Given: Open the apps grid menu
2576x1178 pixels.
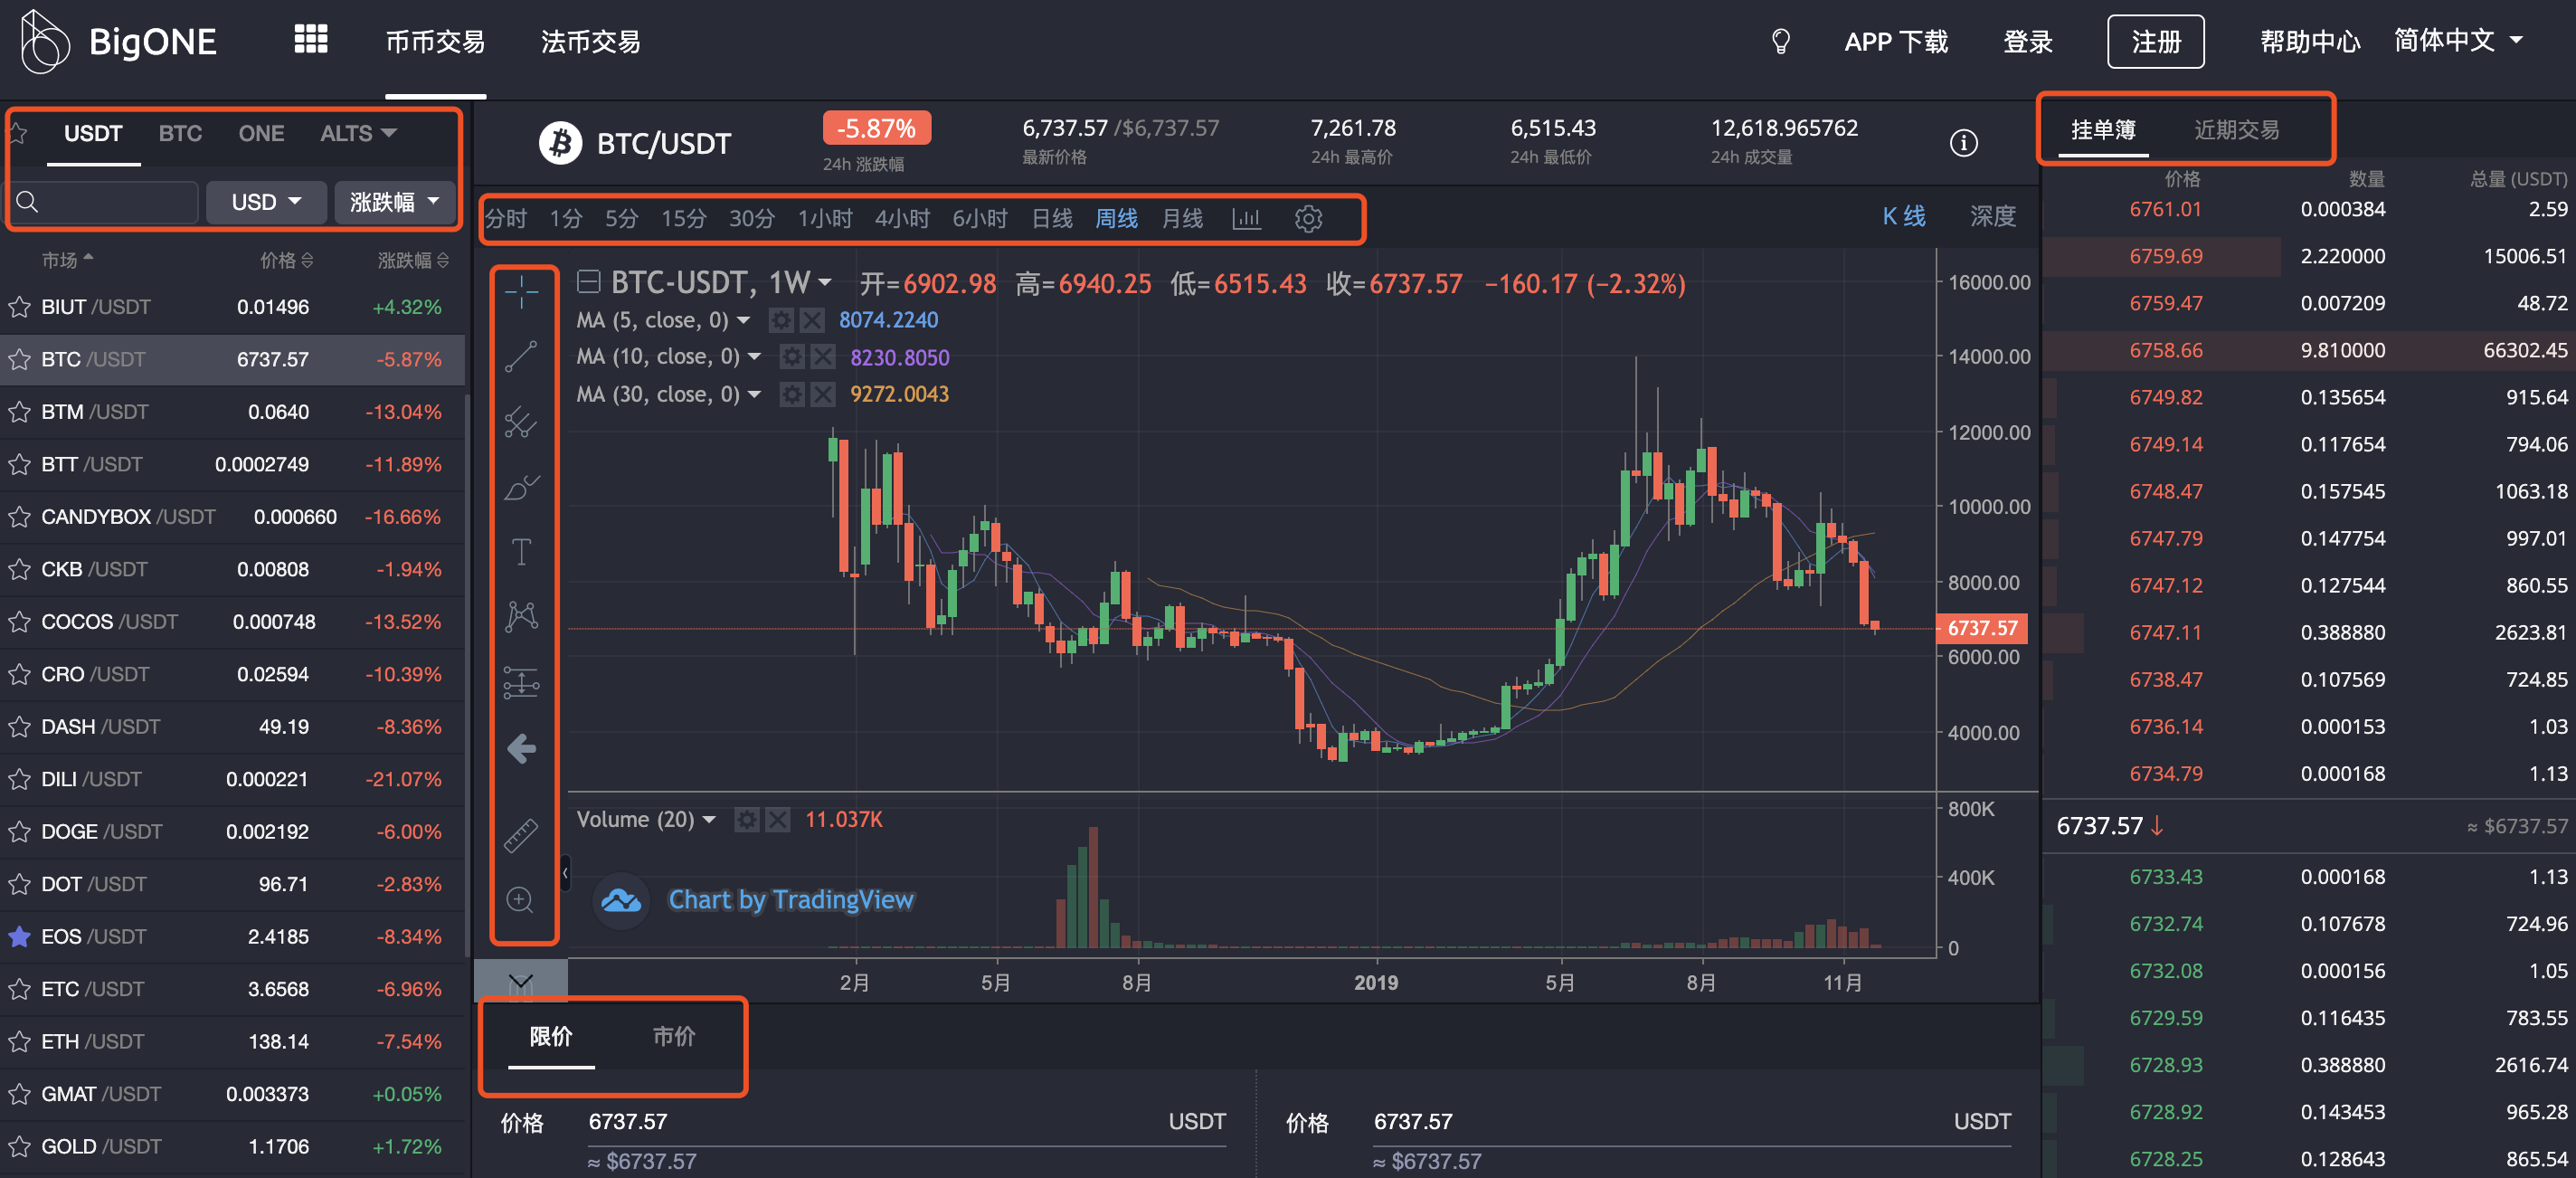Looking at the screenshot, I should point(311,39).
